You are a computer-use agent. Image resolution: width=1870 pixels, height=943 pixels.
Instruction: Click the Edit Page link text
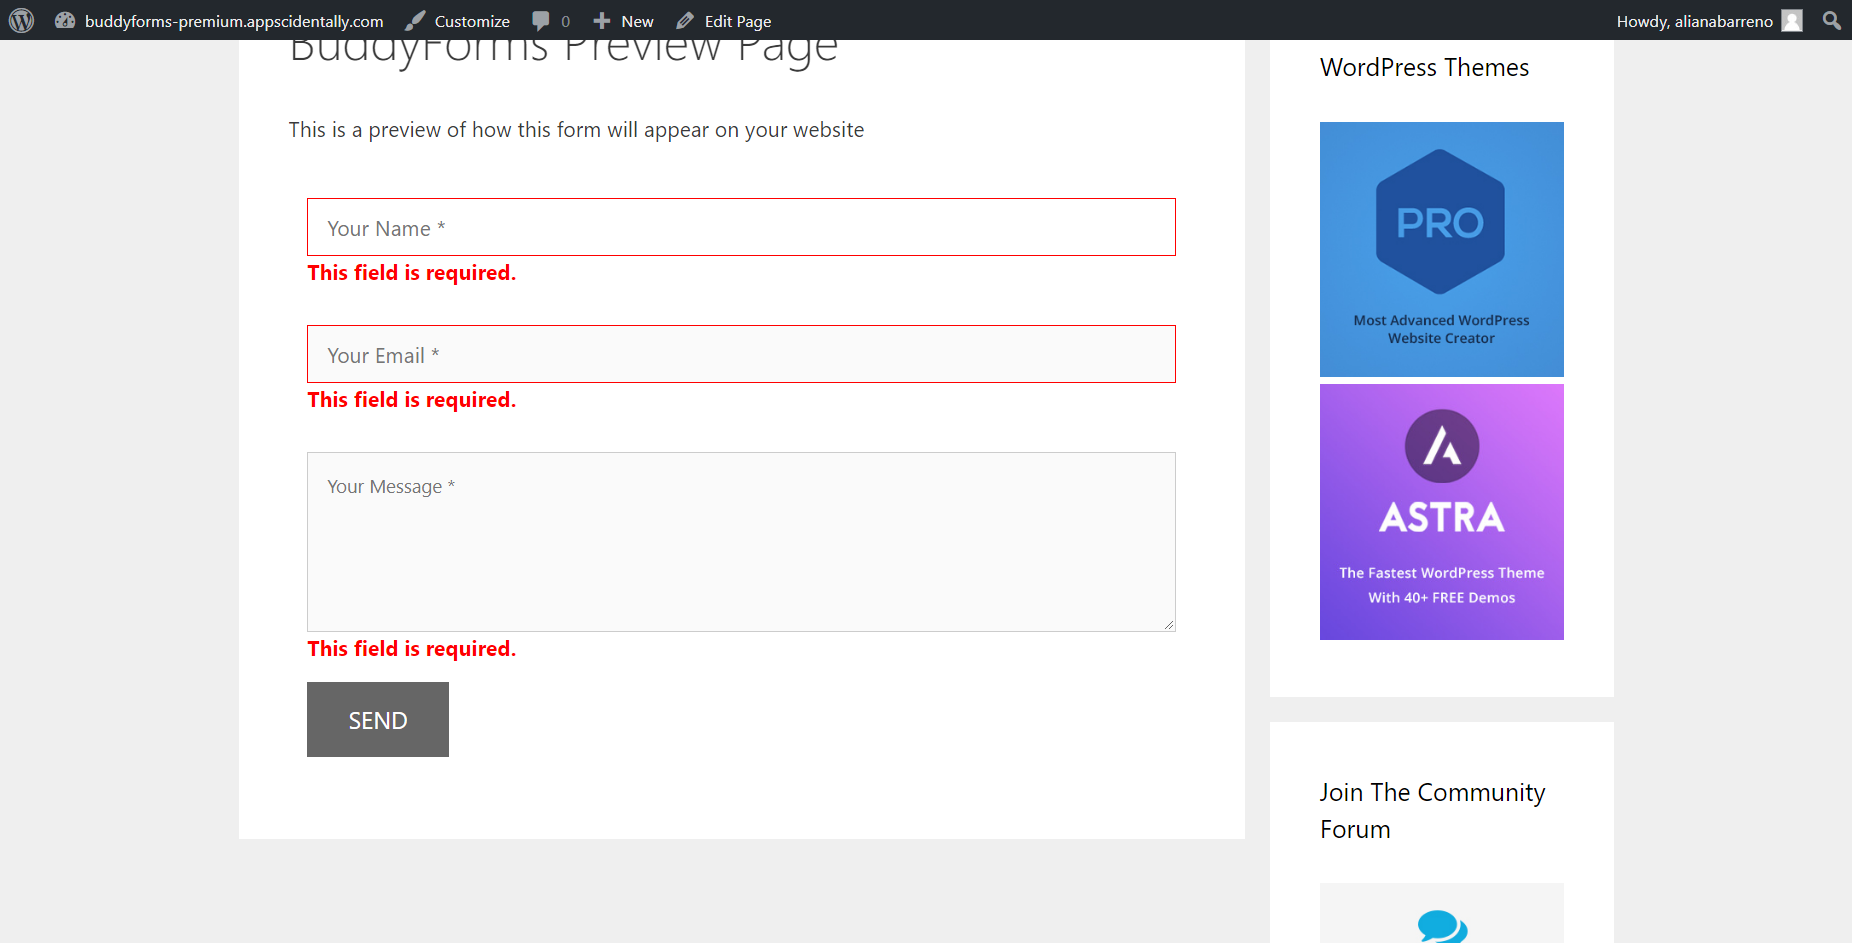(737, 20)
